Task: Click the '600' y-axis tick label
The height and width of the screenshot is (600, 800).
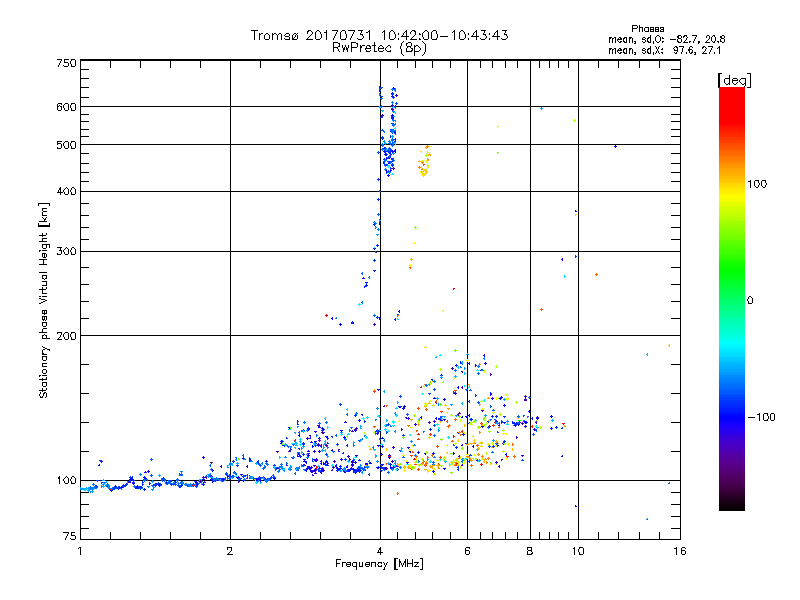Action: (66, 107)
